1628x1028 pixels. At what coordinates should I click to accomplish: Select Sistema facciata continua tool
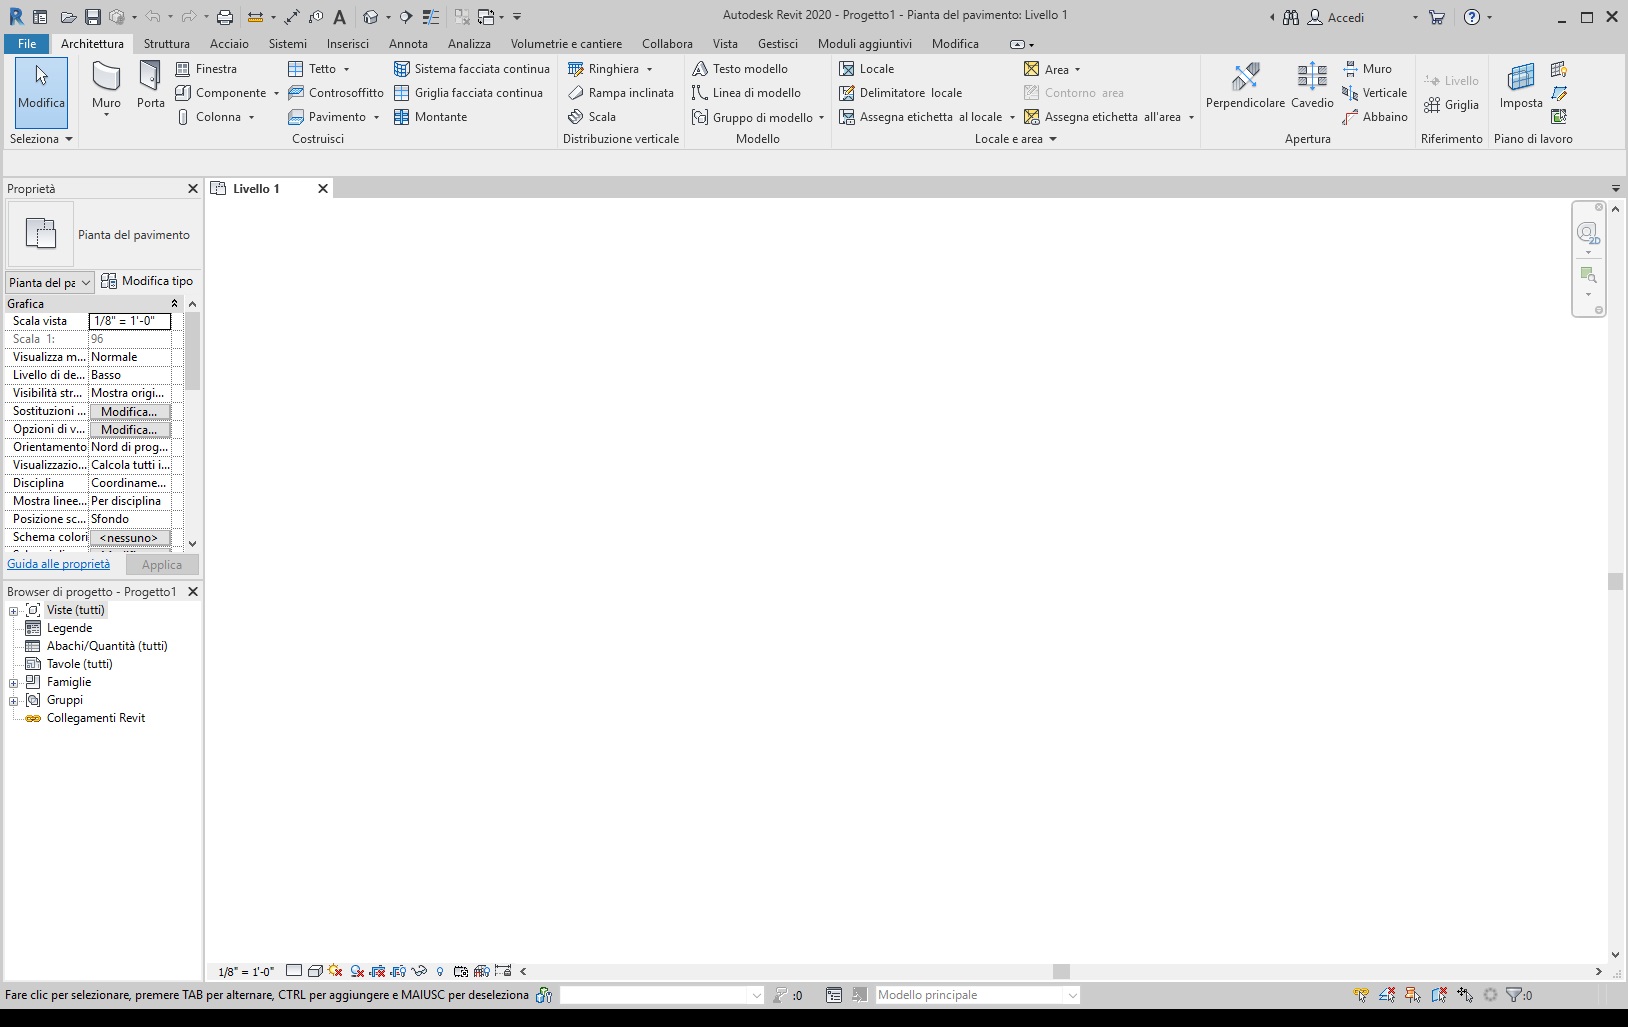[472, 69]
